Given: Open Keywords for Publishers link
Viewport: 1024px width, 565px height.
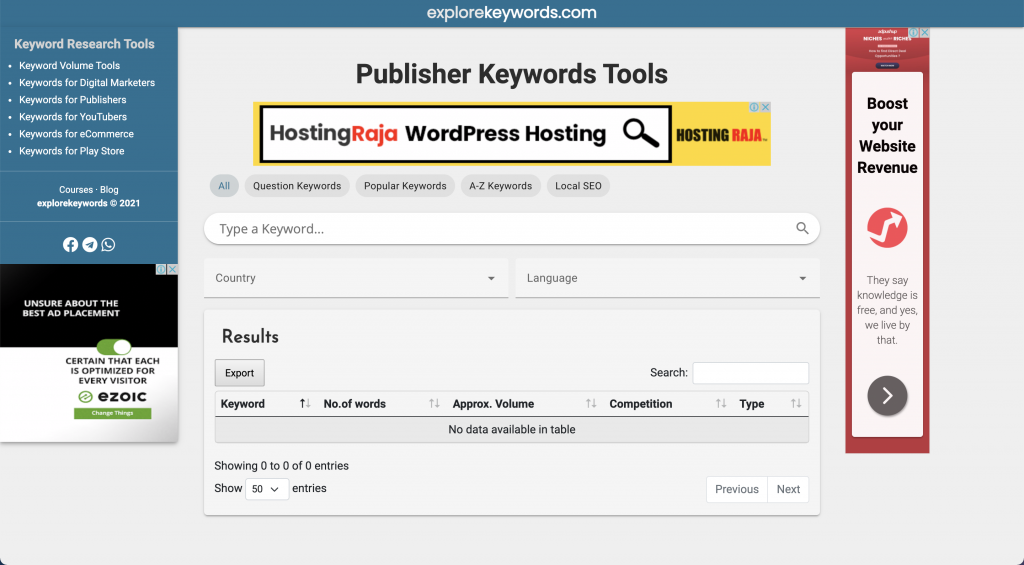Looking at the screenshot, I should 72,99.
